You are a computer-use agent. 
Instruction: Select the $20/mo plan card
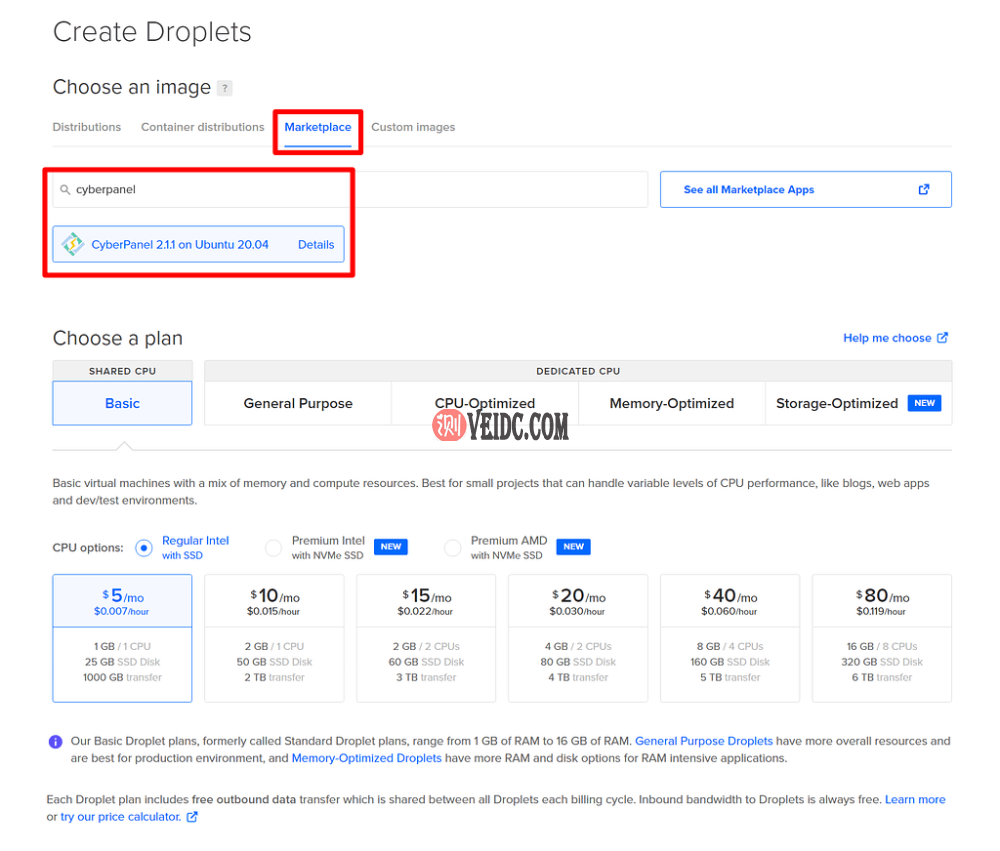578,638
